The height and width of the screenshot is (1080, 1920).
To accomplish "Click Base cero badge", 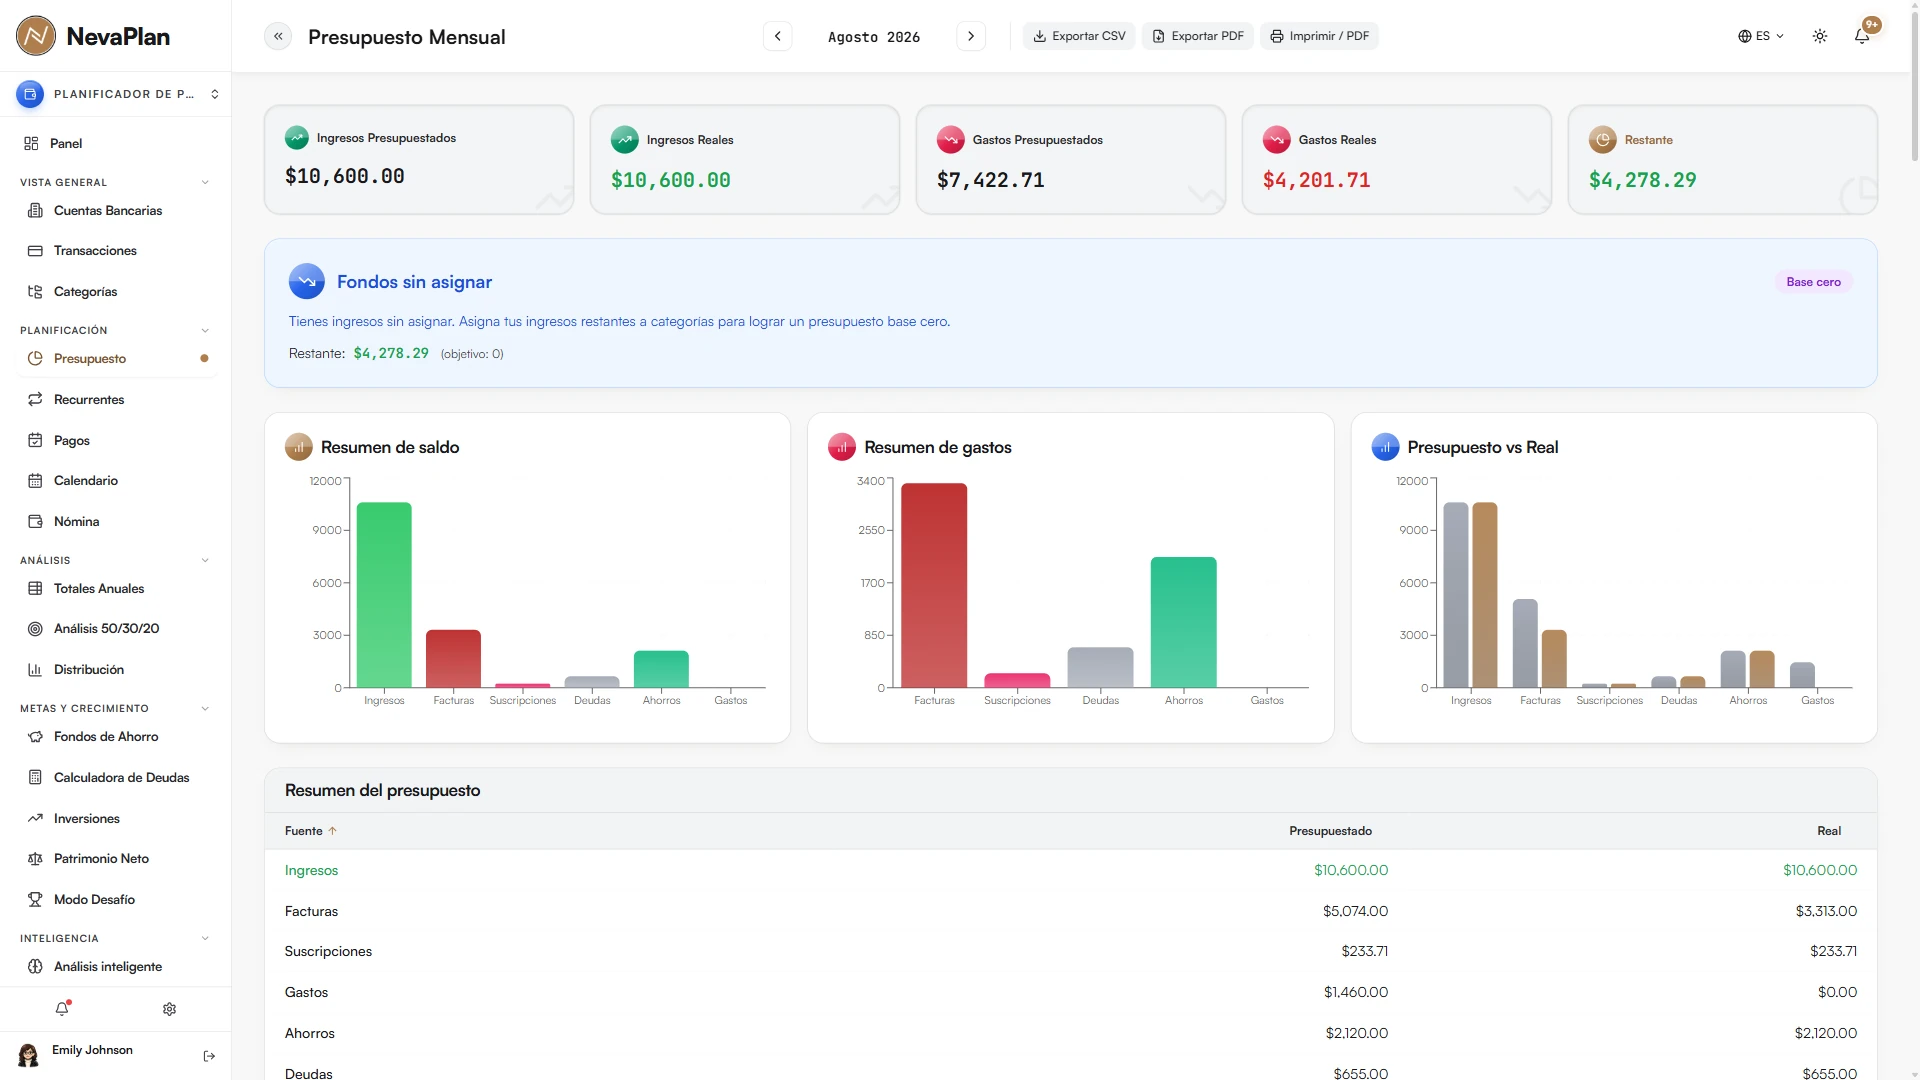I will pyautogui.click(x=1813, y=282).
